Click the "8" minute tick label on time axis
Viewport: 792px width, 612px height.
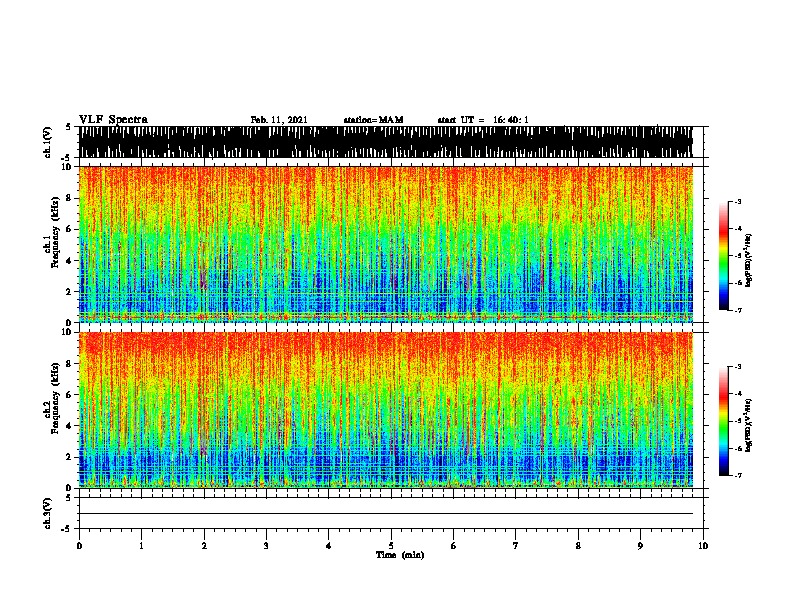coord(578,546)
